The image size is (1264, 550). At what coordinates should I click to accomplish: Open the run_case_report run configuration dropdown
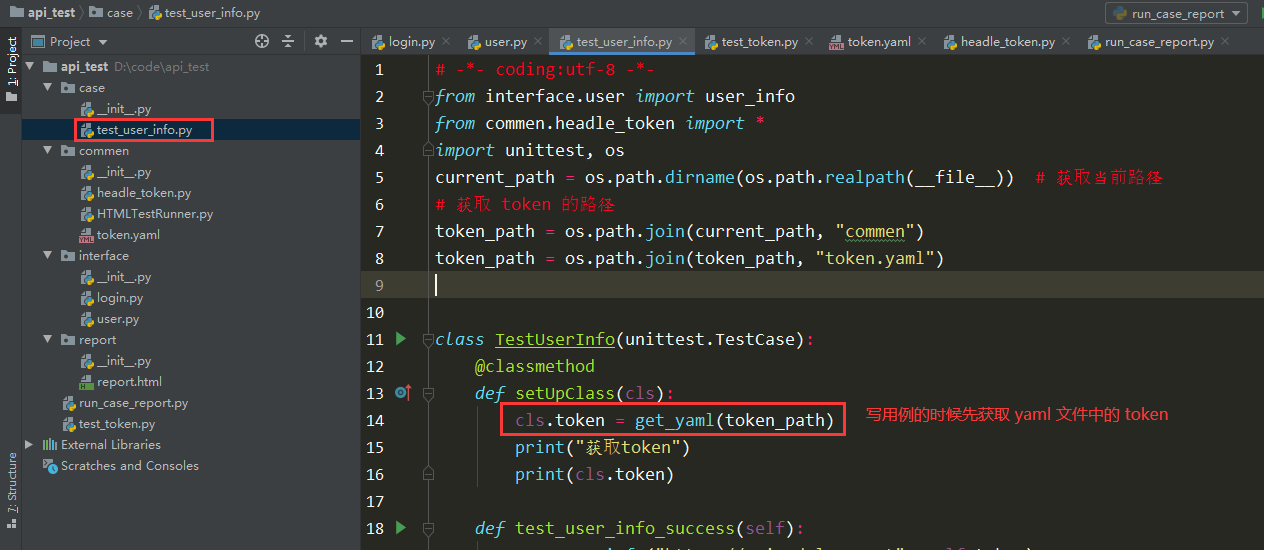pos(1176,13)
